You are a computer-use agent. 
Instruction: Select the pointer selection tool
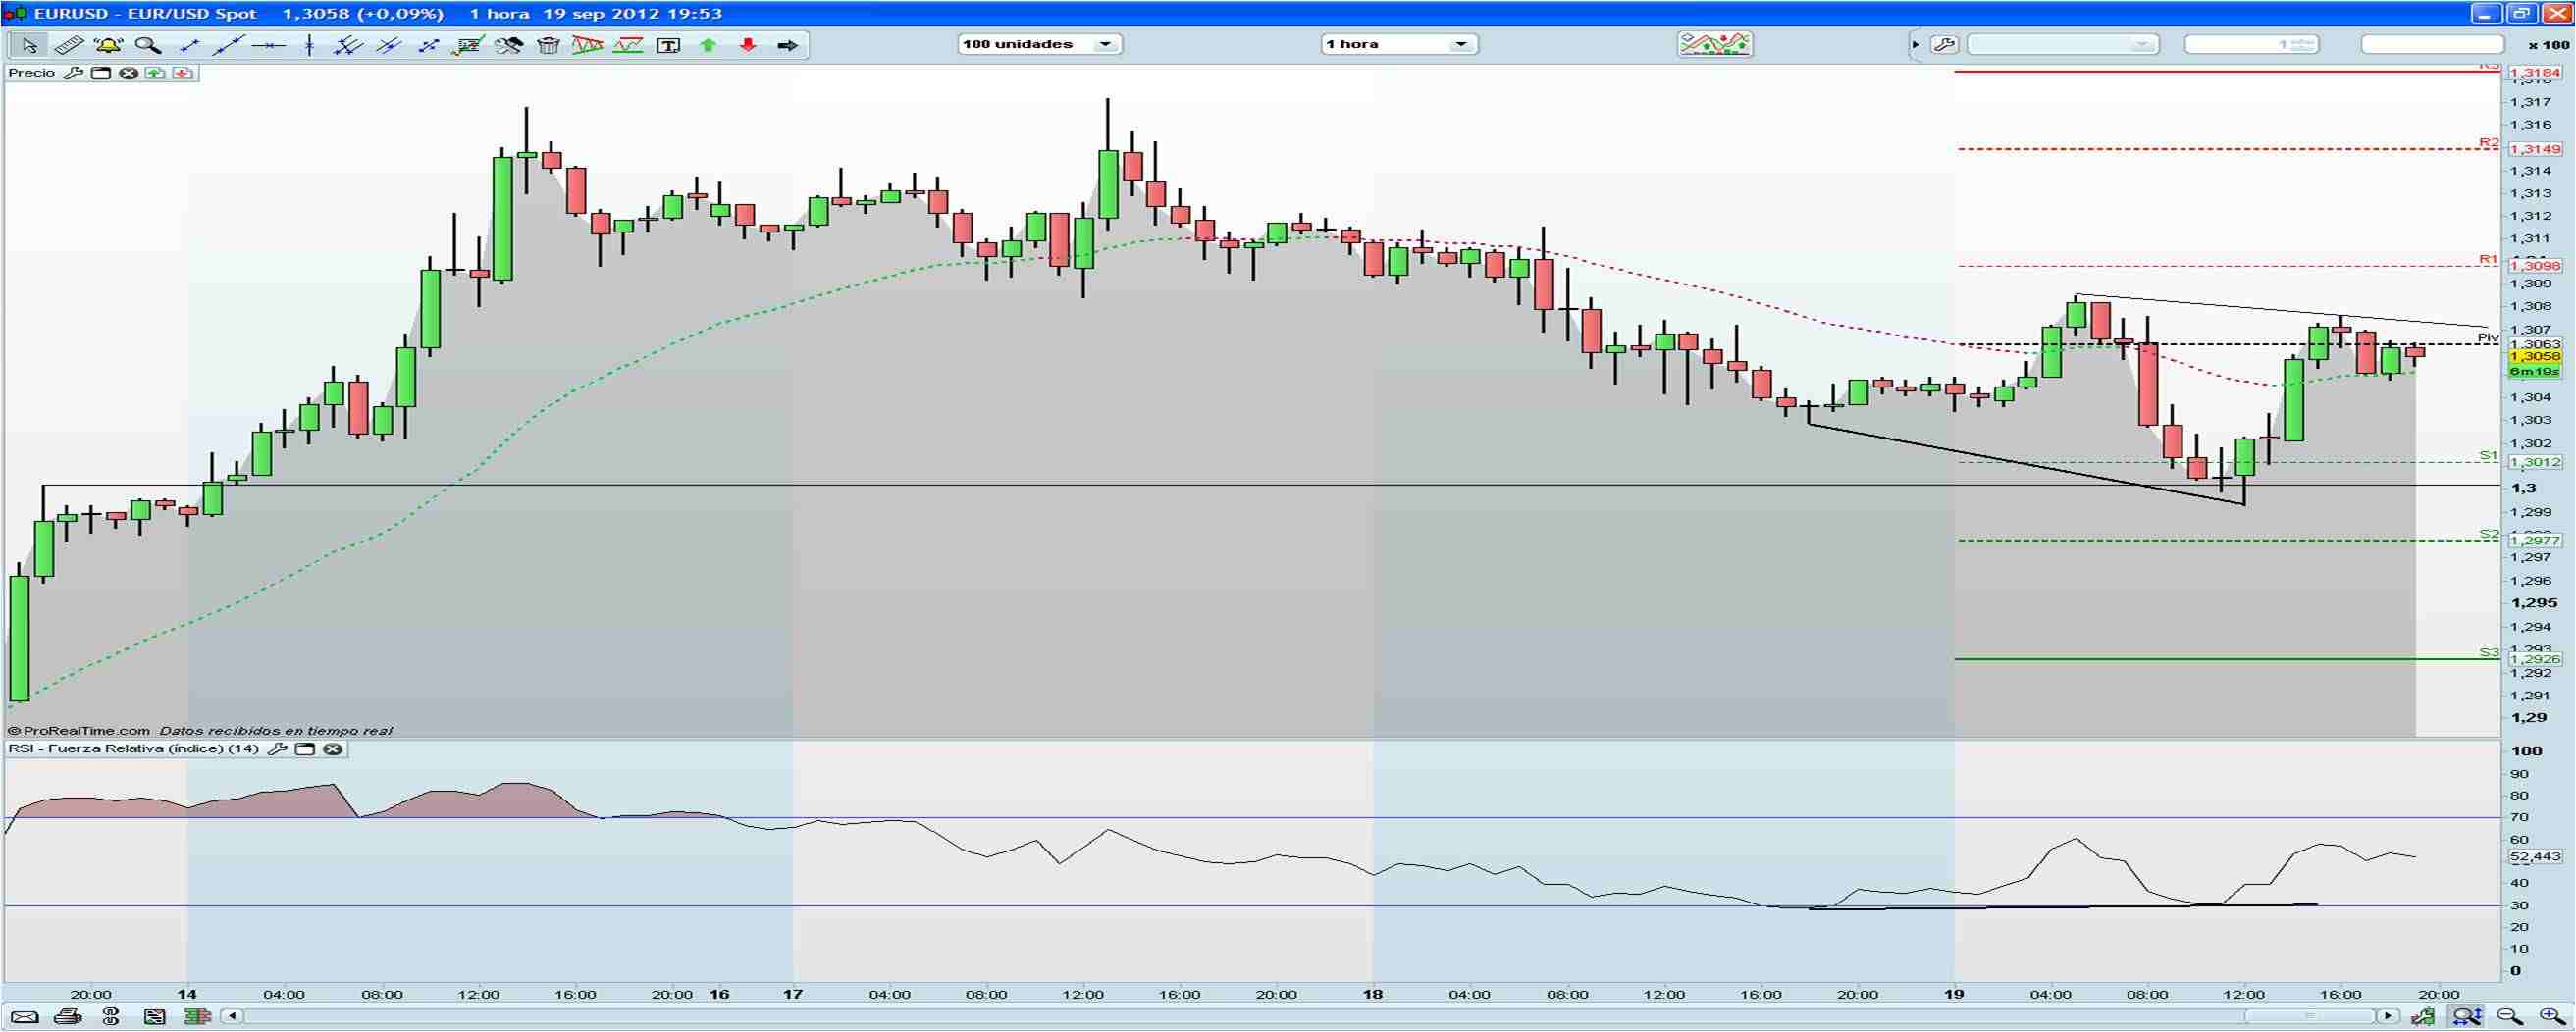pyautogui.click(x=30, y=45)
